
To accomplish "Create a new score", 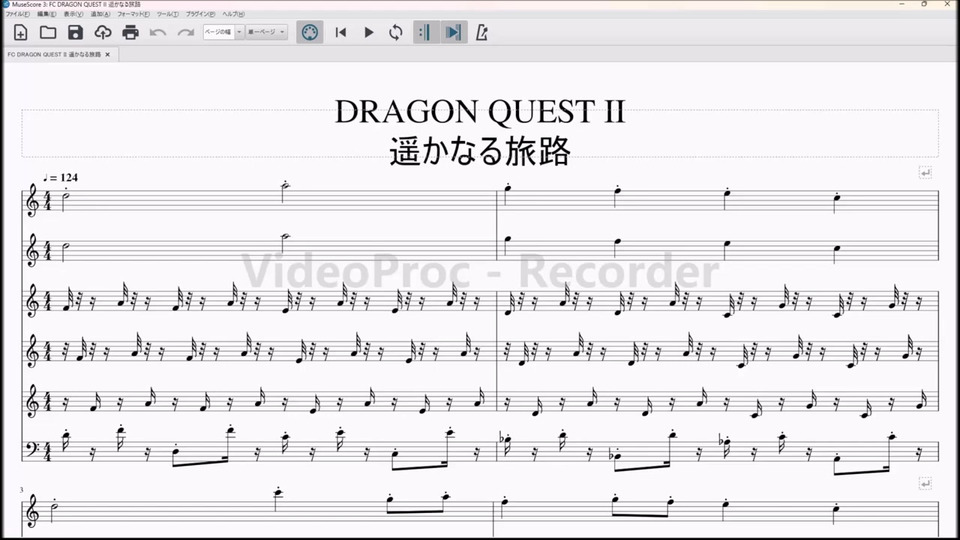I will [x=20, y=32].
